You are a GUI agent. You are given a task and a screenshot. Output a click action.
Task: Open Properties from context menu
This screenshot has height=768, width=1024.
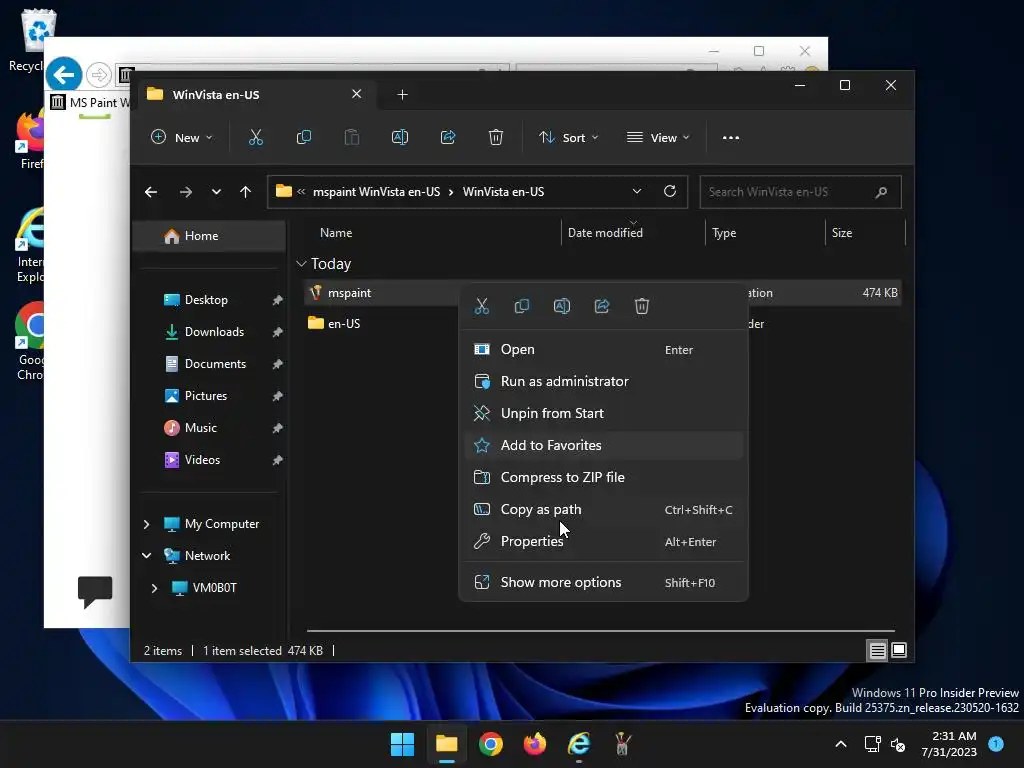603,541
